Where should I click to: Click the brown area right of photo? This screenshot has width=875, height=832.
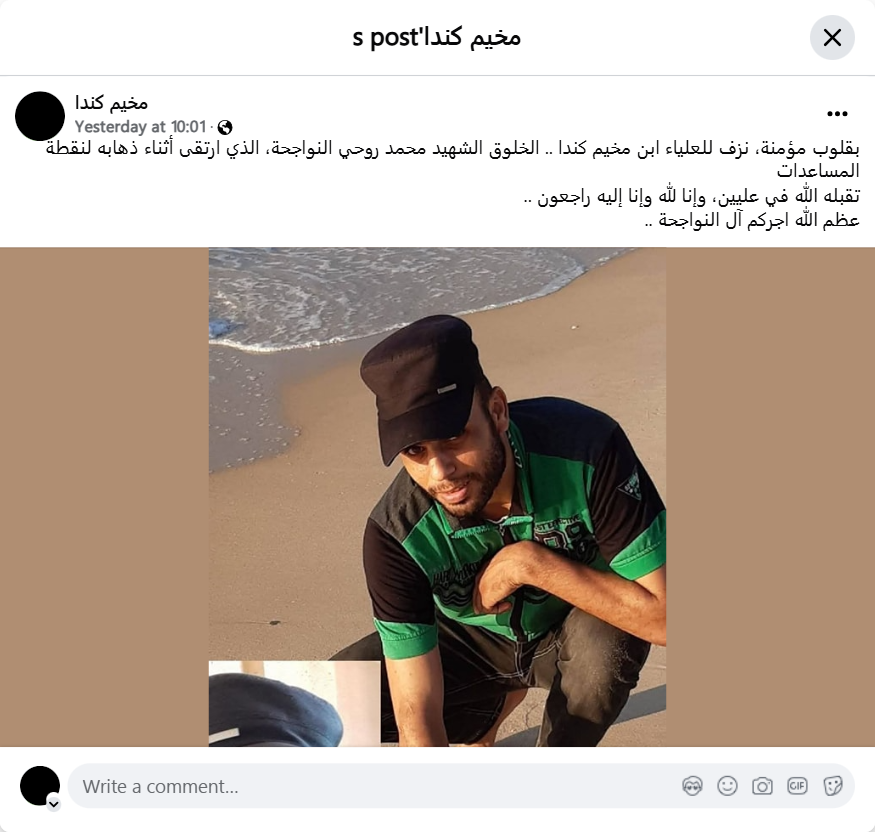point(770,497)
